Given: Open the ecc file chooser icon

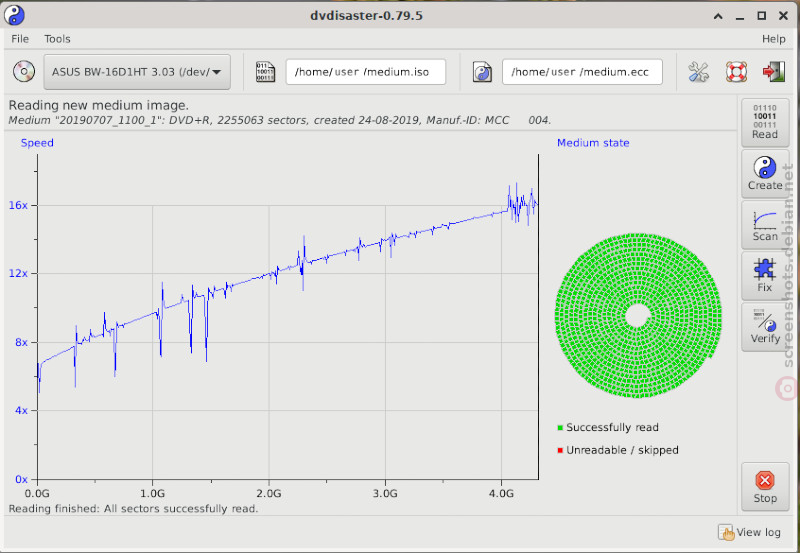Looking at the screenshot, I should click(482, 72).
